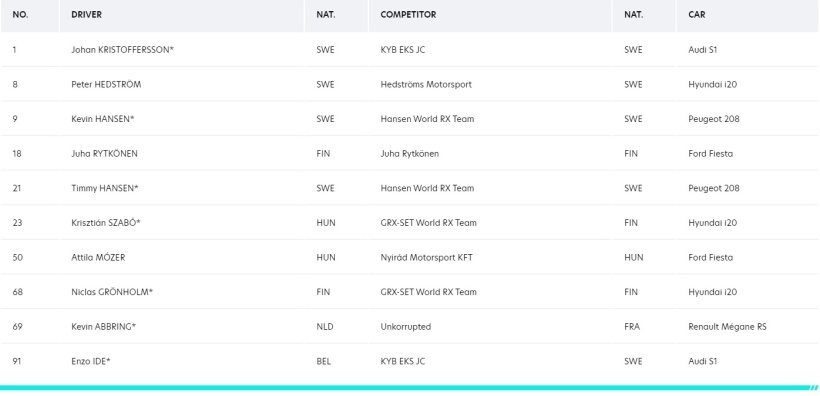Click the DRIVER column header
820x396 pixels.
click(x=87, y=15)
